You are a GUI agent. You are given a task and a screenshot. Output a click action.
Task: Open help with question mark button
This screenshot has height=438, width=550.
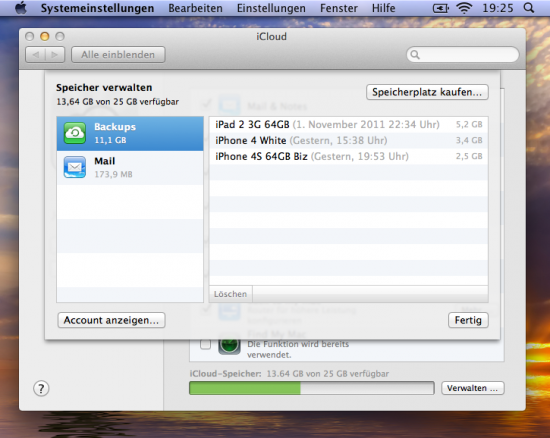(41, 389)
